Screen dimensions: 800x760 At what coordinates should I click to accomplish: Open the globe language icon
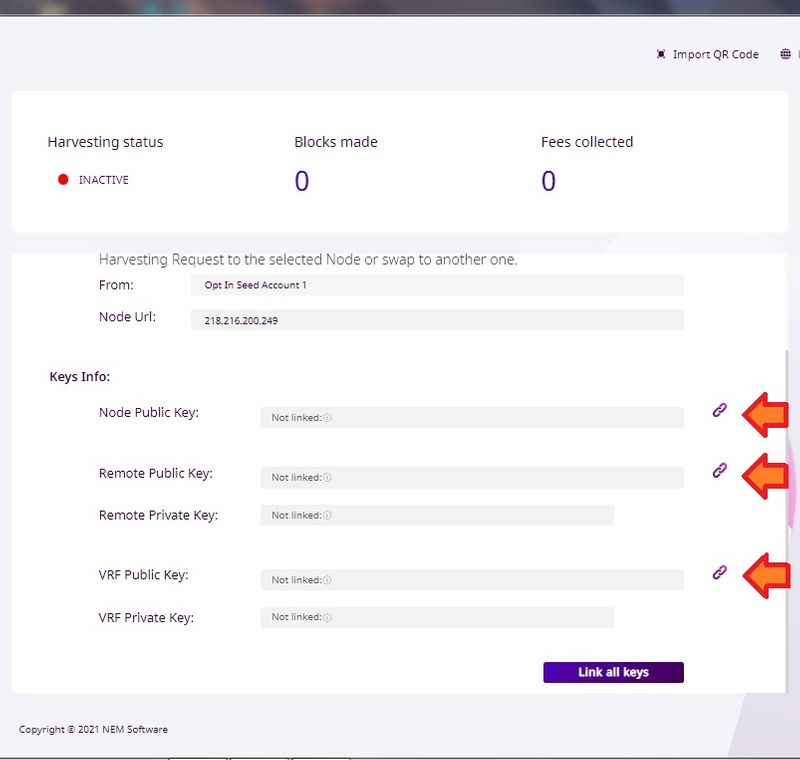click(x=786, y=54)
